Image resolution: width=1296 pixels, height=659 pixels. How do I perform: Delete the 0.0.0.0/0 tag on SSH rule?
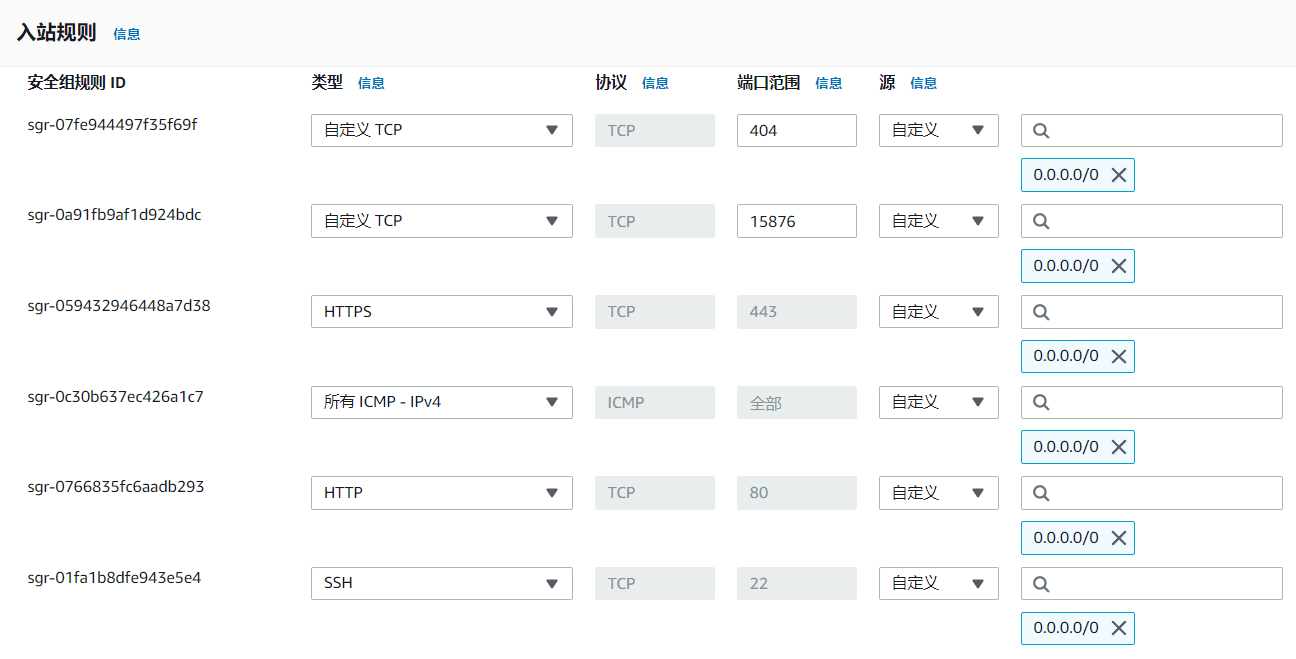tap(1118, 628)
